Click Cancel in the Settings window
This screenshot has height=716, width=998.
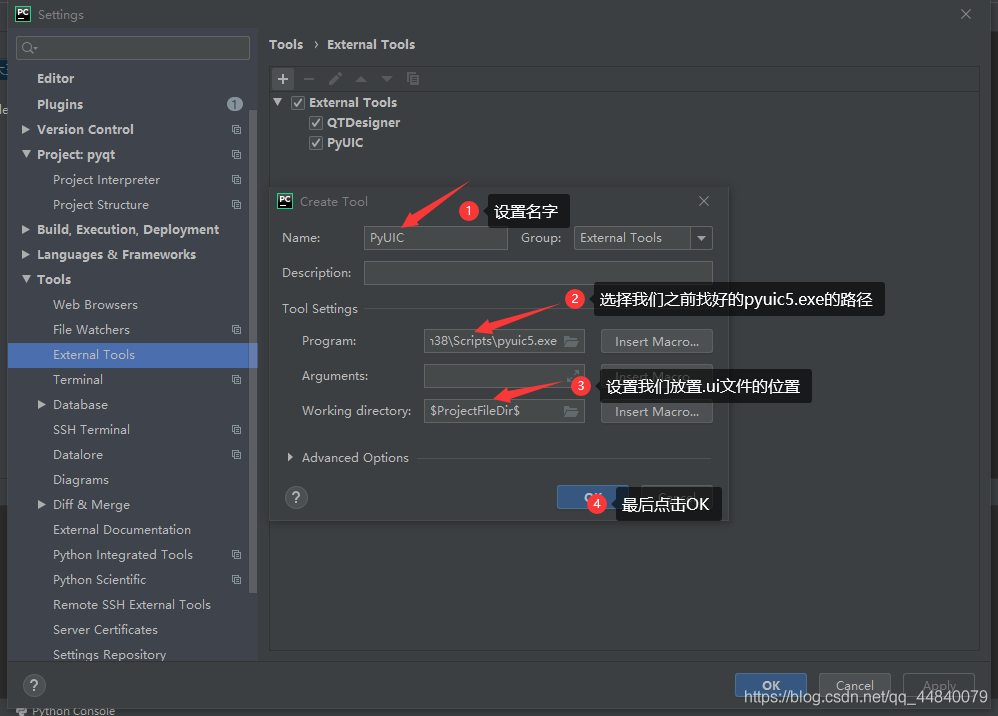(x=854, y=685)
